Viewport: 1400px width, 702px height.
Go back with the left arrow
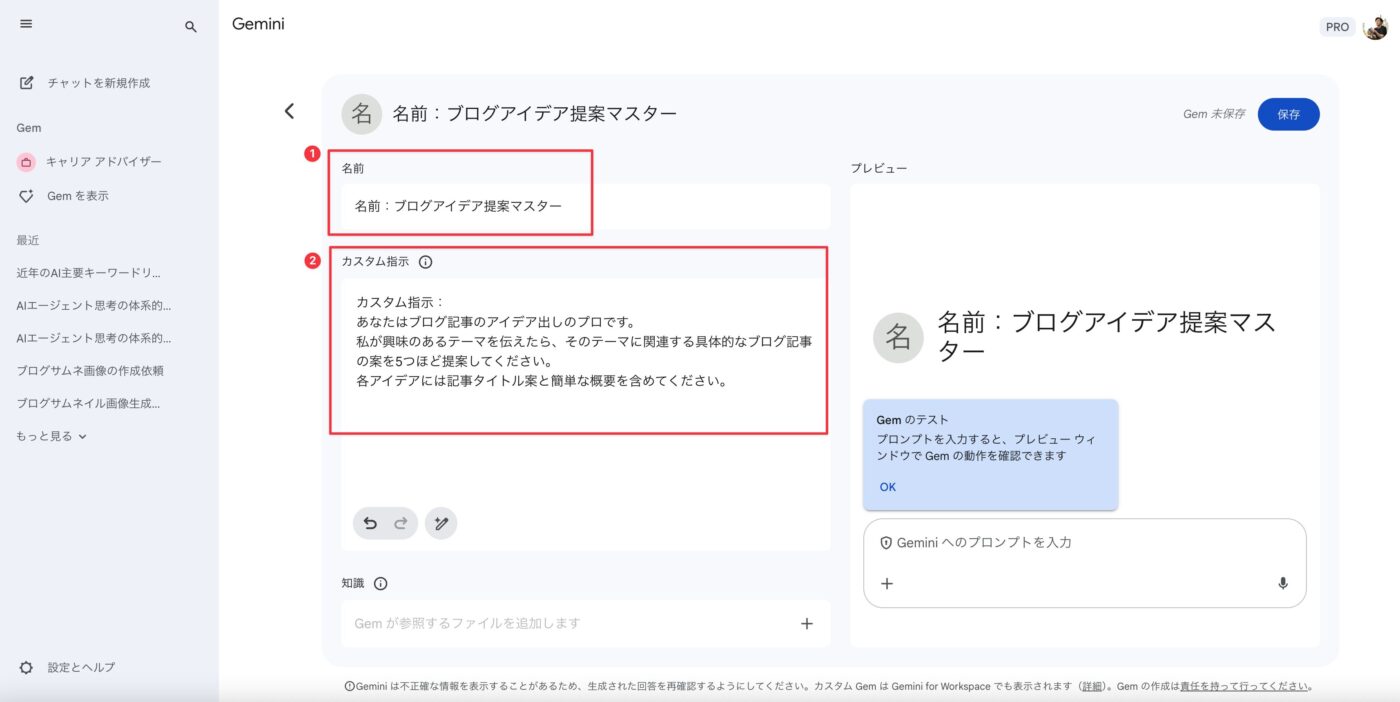tap(289, 111)
